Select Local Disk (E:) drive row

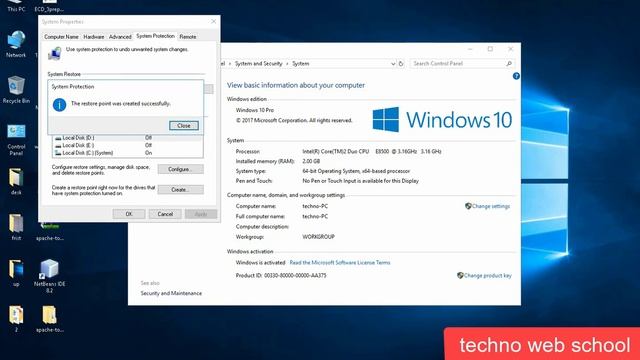[x=127, y=145]
